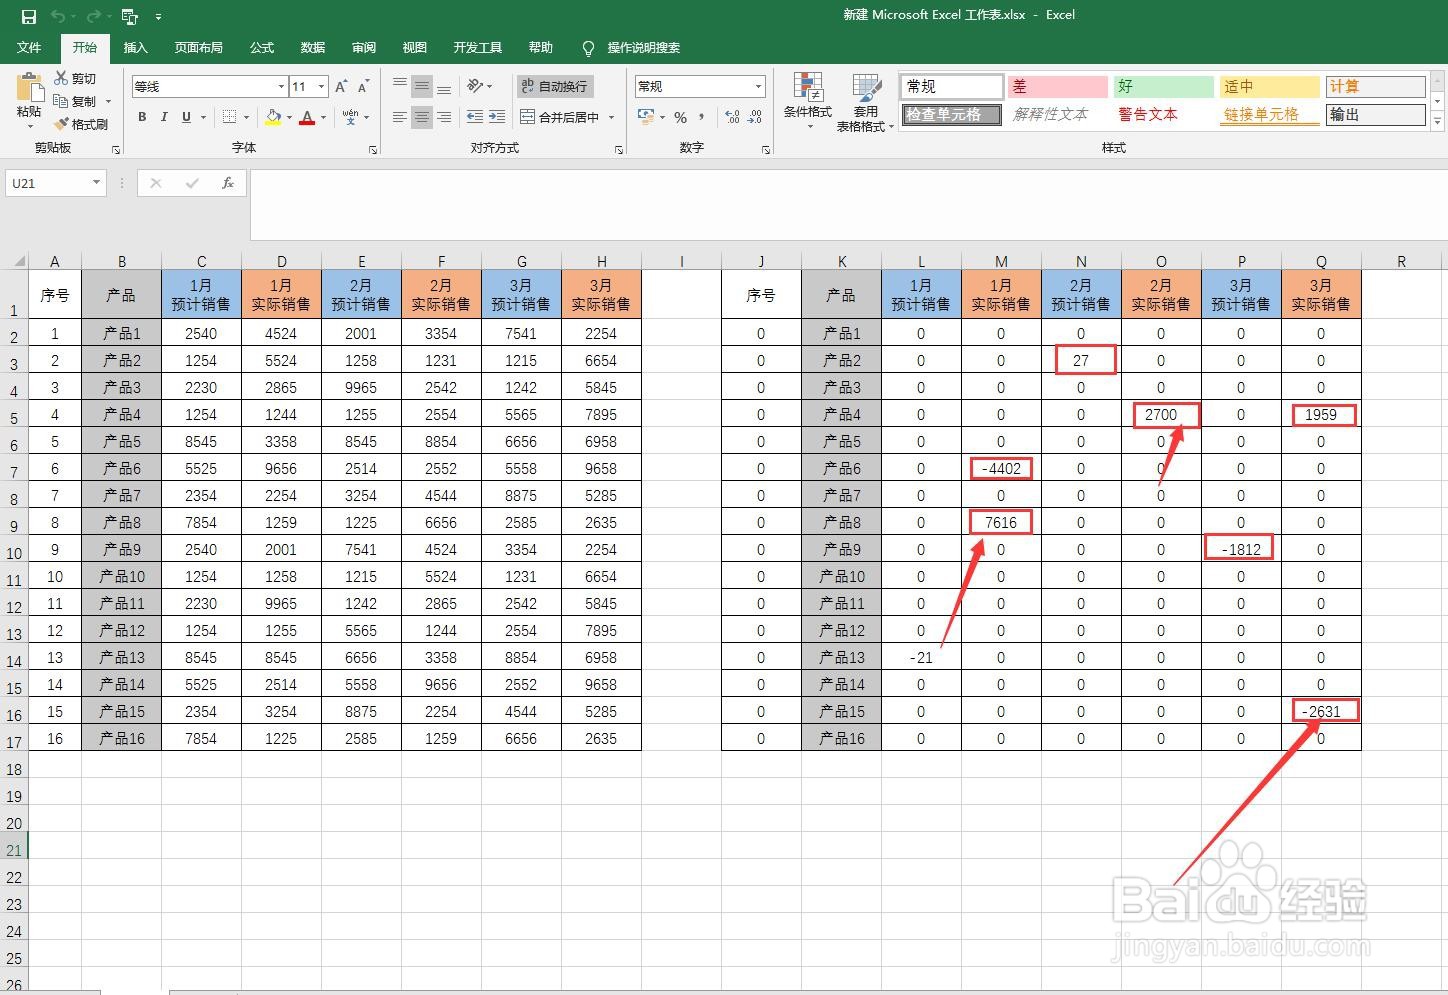1448x995 pixels.
Task: Toggle center horizontal alignment
Action: (422, 117)
